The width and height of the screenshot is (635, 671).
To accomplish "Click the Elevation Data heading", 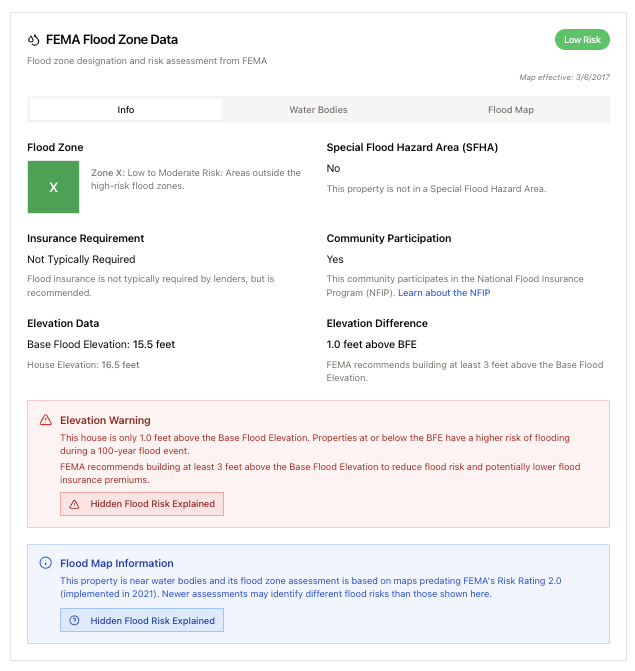I will click(x=63, y=324).
